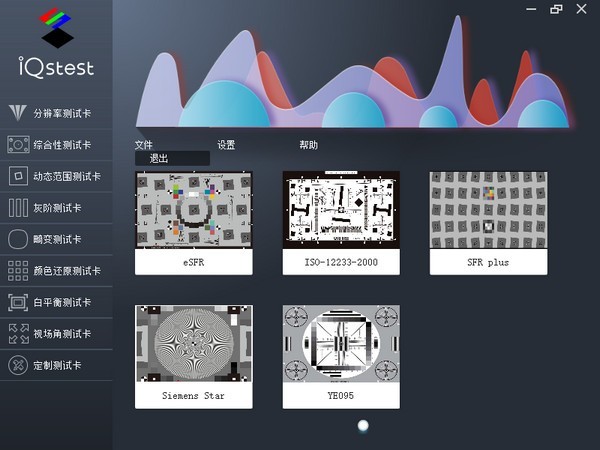The width and height of the screenshot is (600, 450).
Task: Click the 灰阶测试卡 three-bars icon
Action: 18,208
